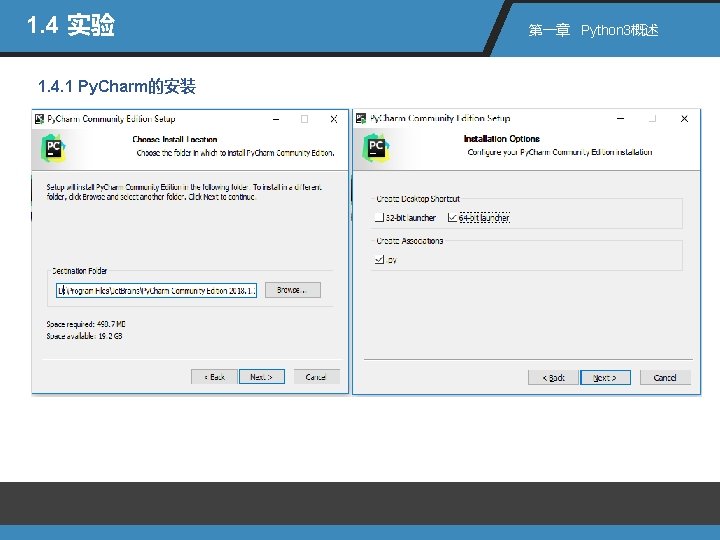
Task: Click the PyCharm logo in Choose Install Location window
Action: coord(53,148)
